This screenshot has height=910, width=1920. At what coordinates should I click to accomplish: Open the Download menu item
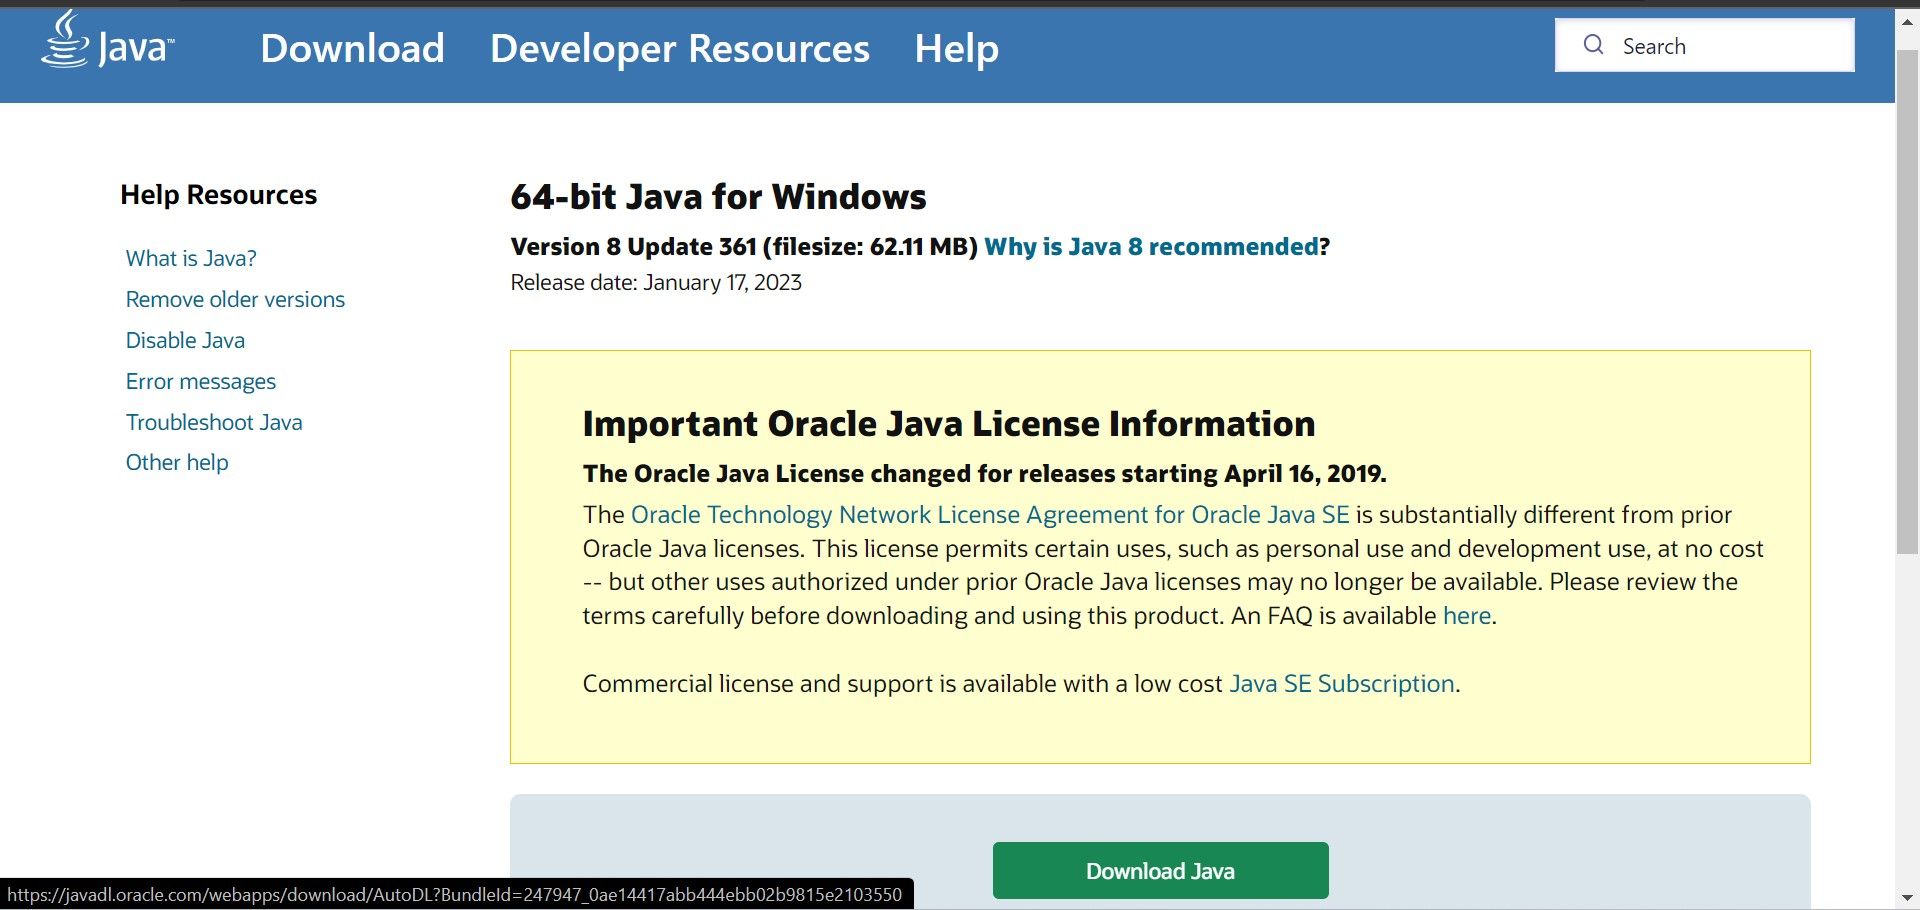[x=352, y=48]
